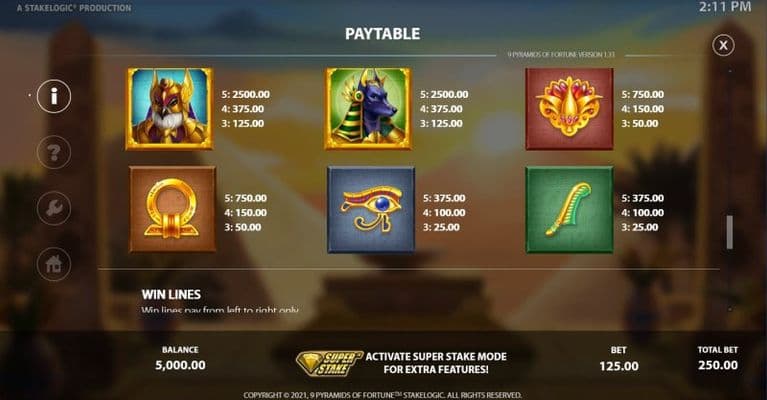
Task: Click the Paytable title heading
Action: [383, 34]
